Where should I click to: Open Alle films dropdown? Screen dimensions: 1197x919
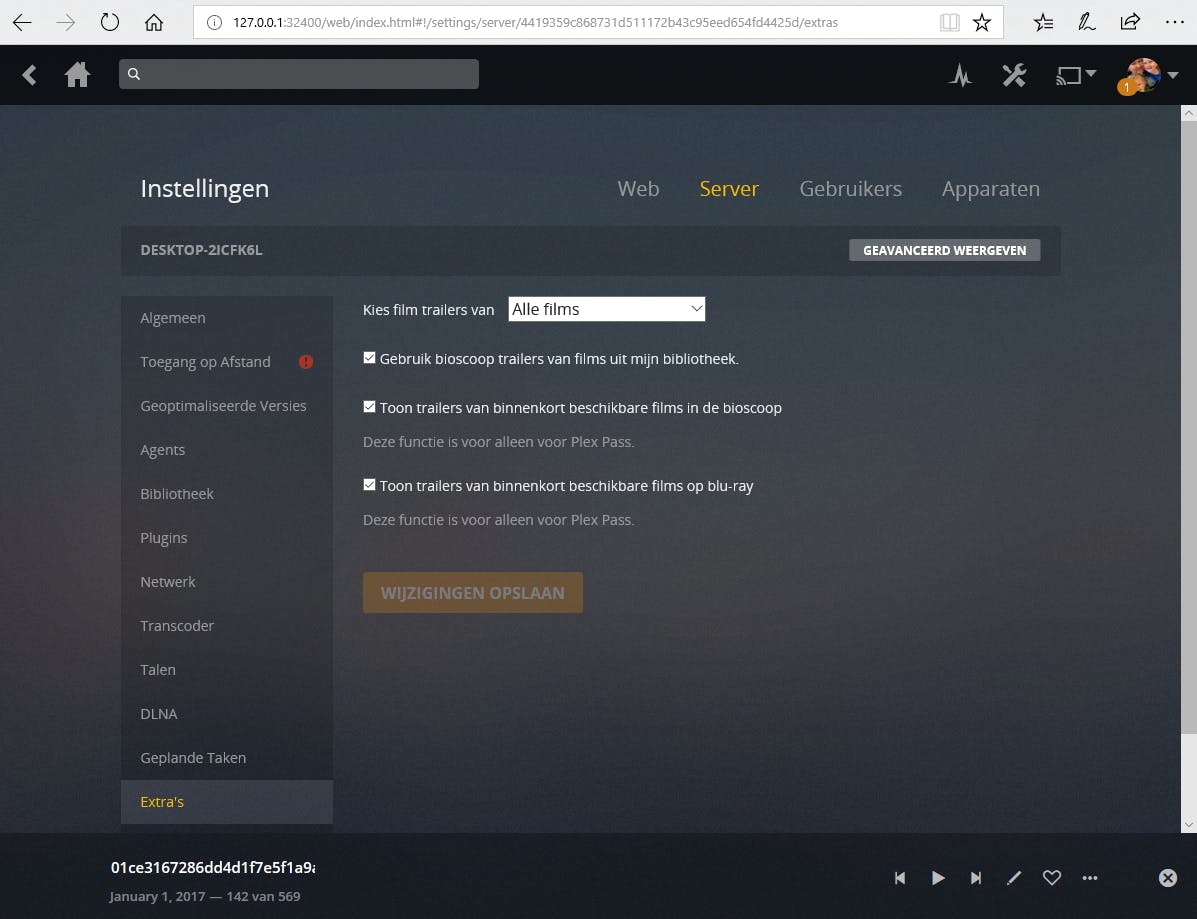pos(607,309)
